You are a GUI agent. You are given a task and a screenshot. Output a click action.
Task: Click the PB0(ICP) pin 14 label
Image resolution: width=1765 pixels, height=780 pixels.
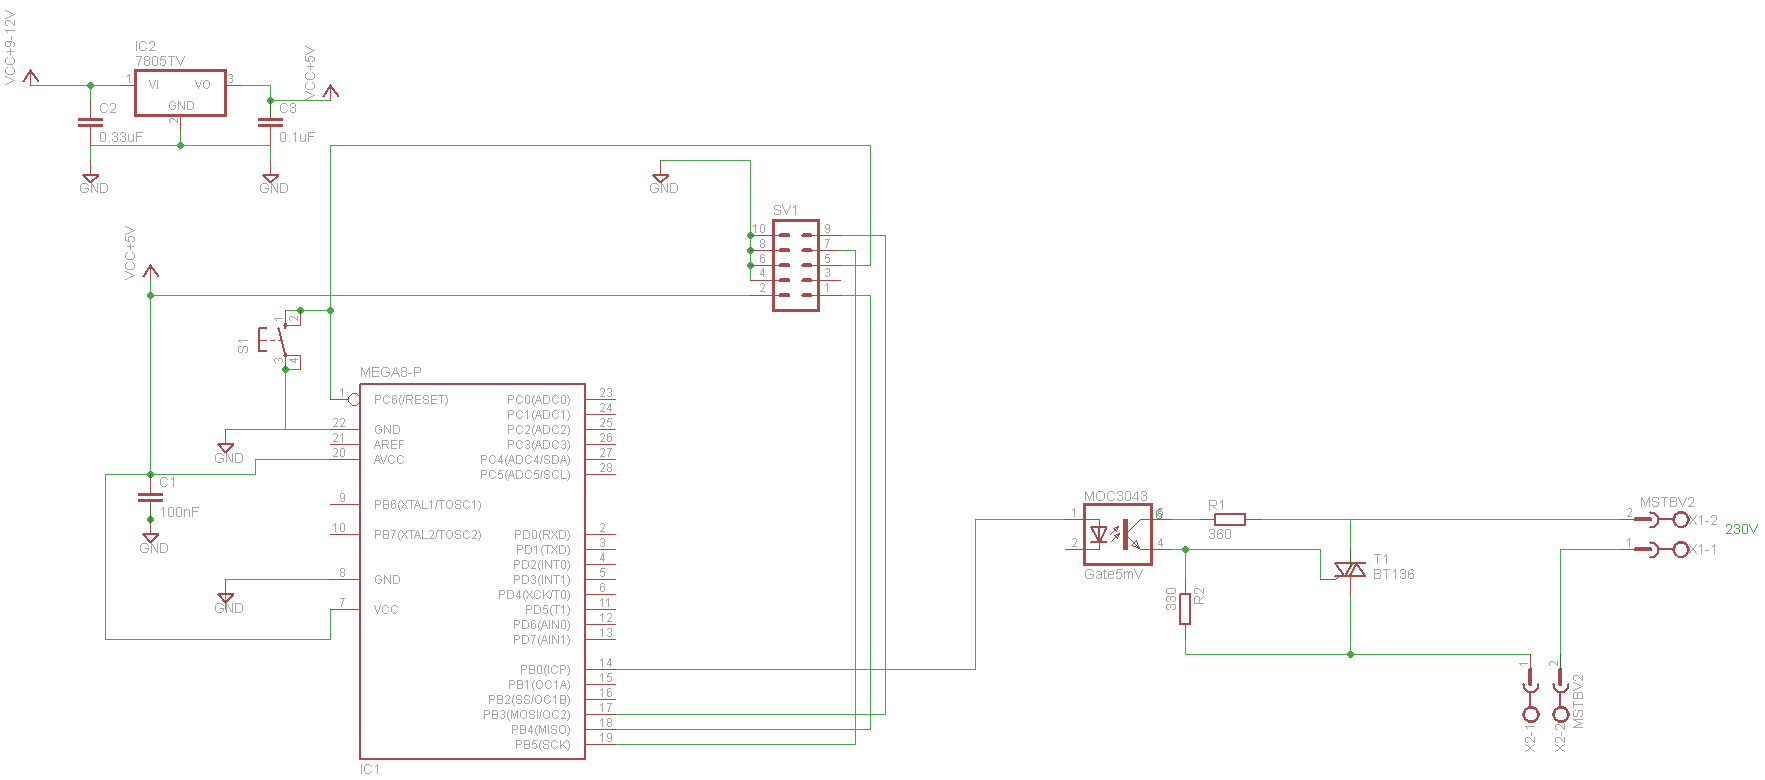tap(545, 670)
